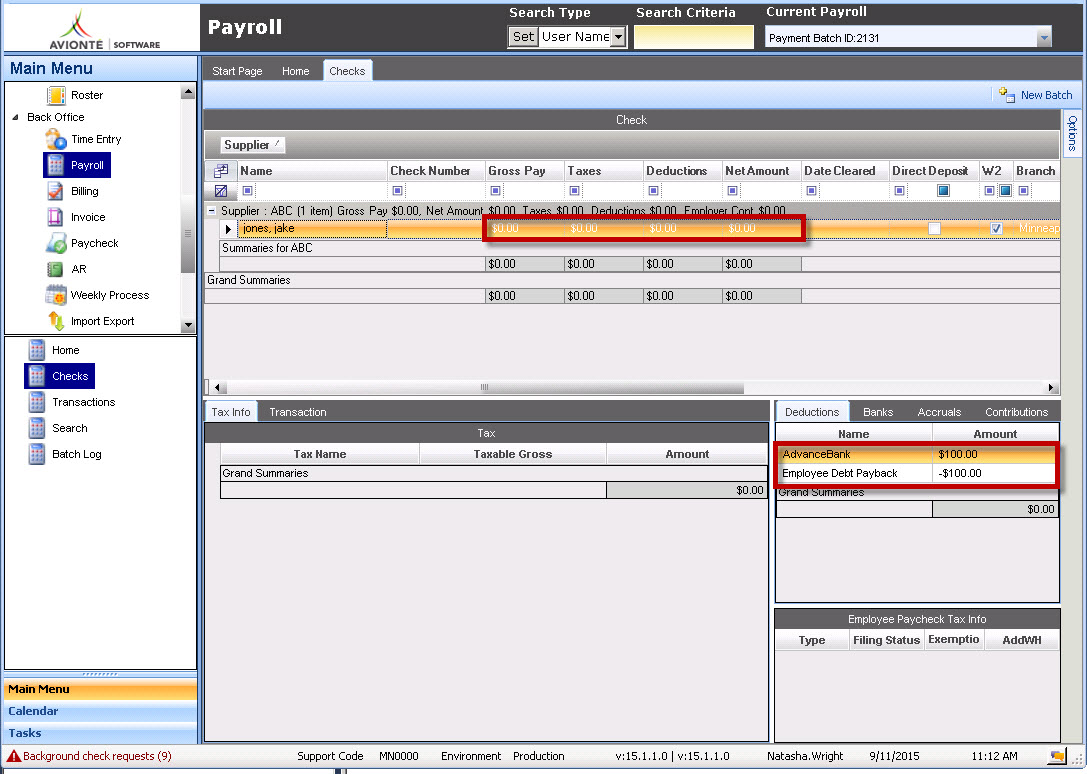Click the Batch Log submenu icon

[x=37, y=454]
